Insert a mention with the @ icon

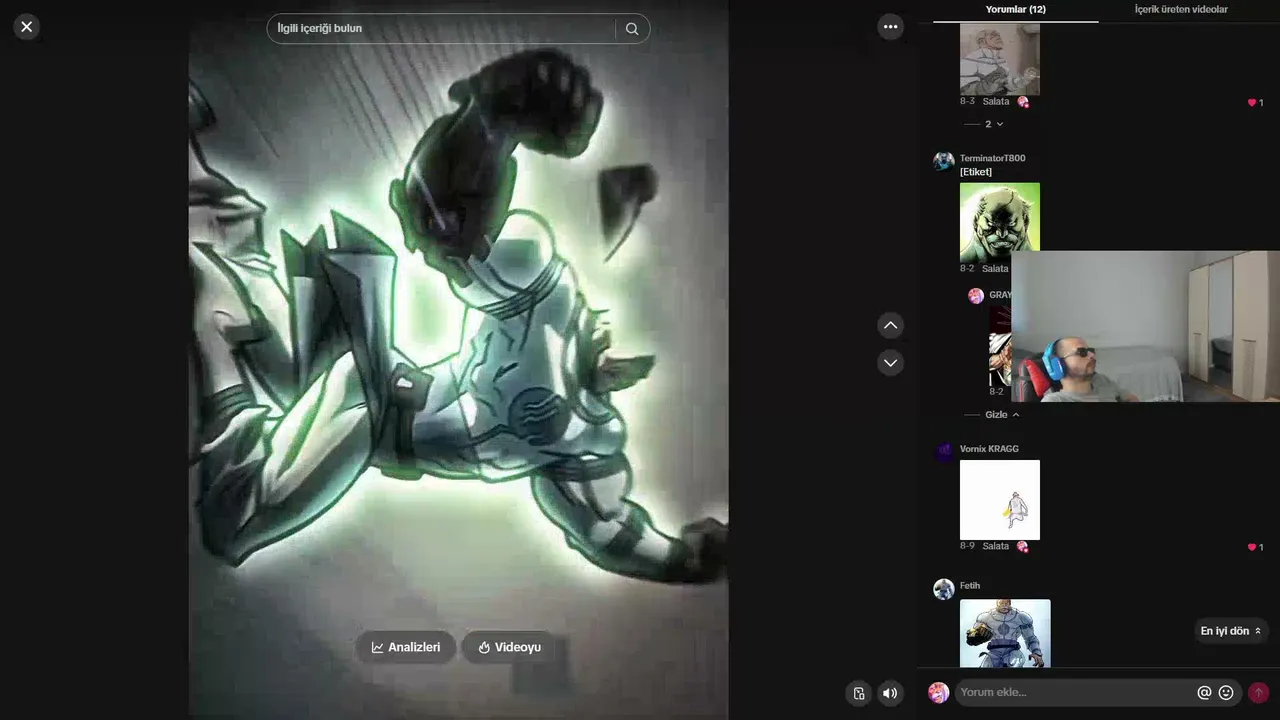(x=1204, y=692)
